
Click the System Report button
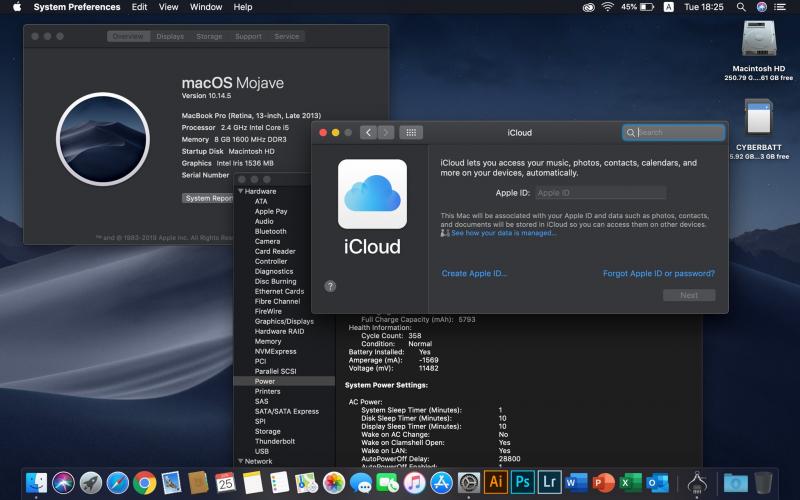point(209,198)
